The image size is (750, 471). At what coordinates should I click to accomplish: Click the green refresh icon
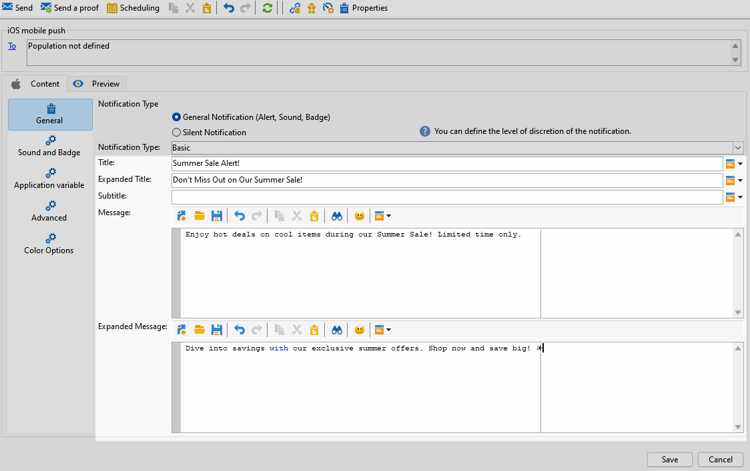point(267,8)
